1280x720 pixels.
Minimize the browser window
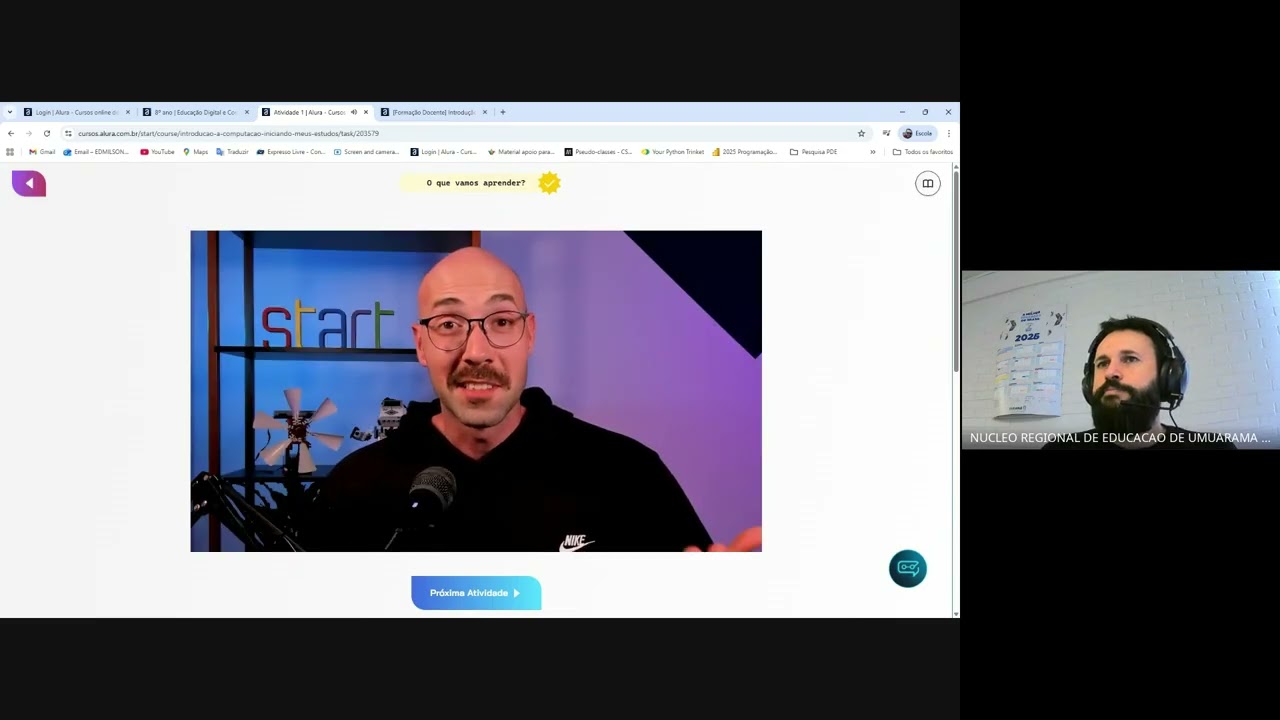pyautogui.click(x=902, y=112)
